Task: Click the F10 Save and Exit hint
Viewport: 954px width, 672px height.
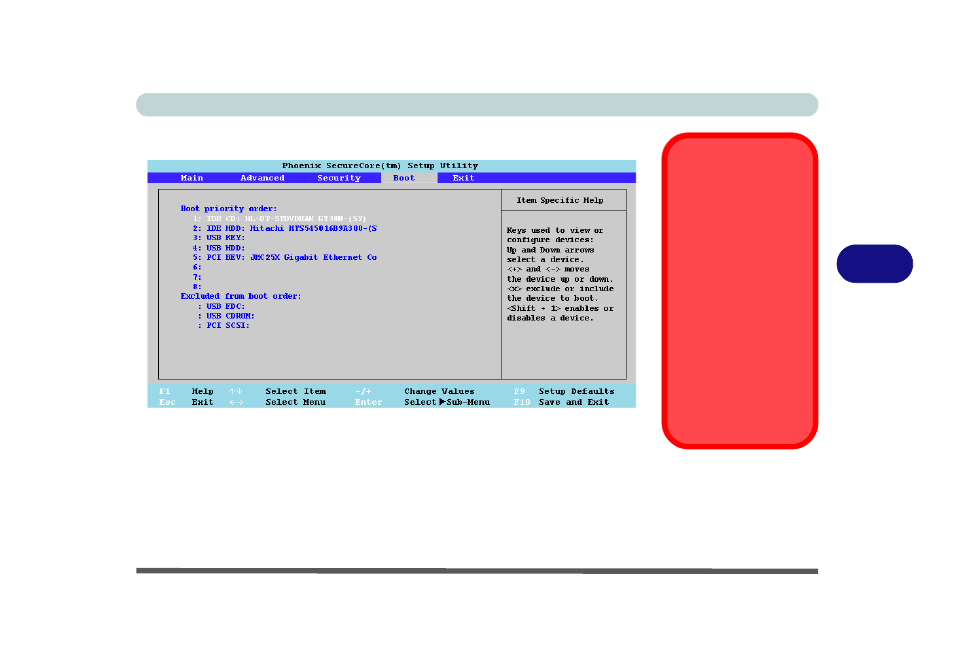Action: click(562, 403)
